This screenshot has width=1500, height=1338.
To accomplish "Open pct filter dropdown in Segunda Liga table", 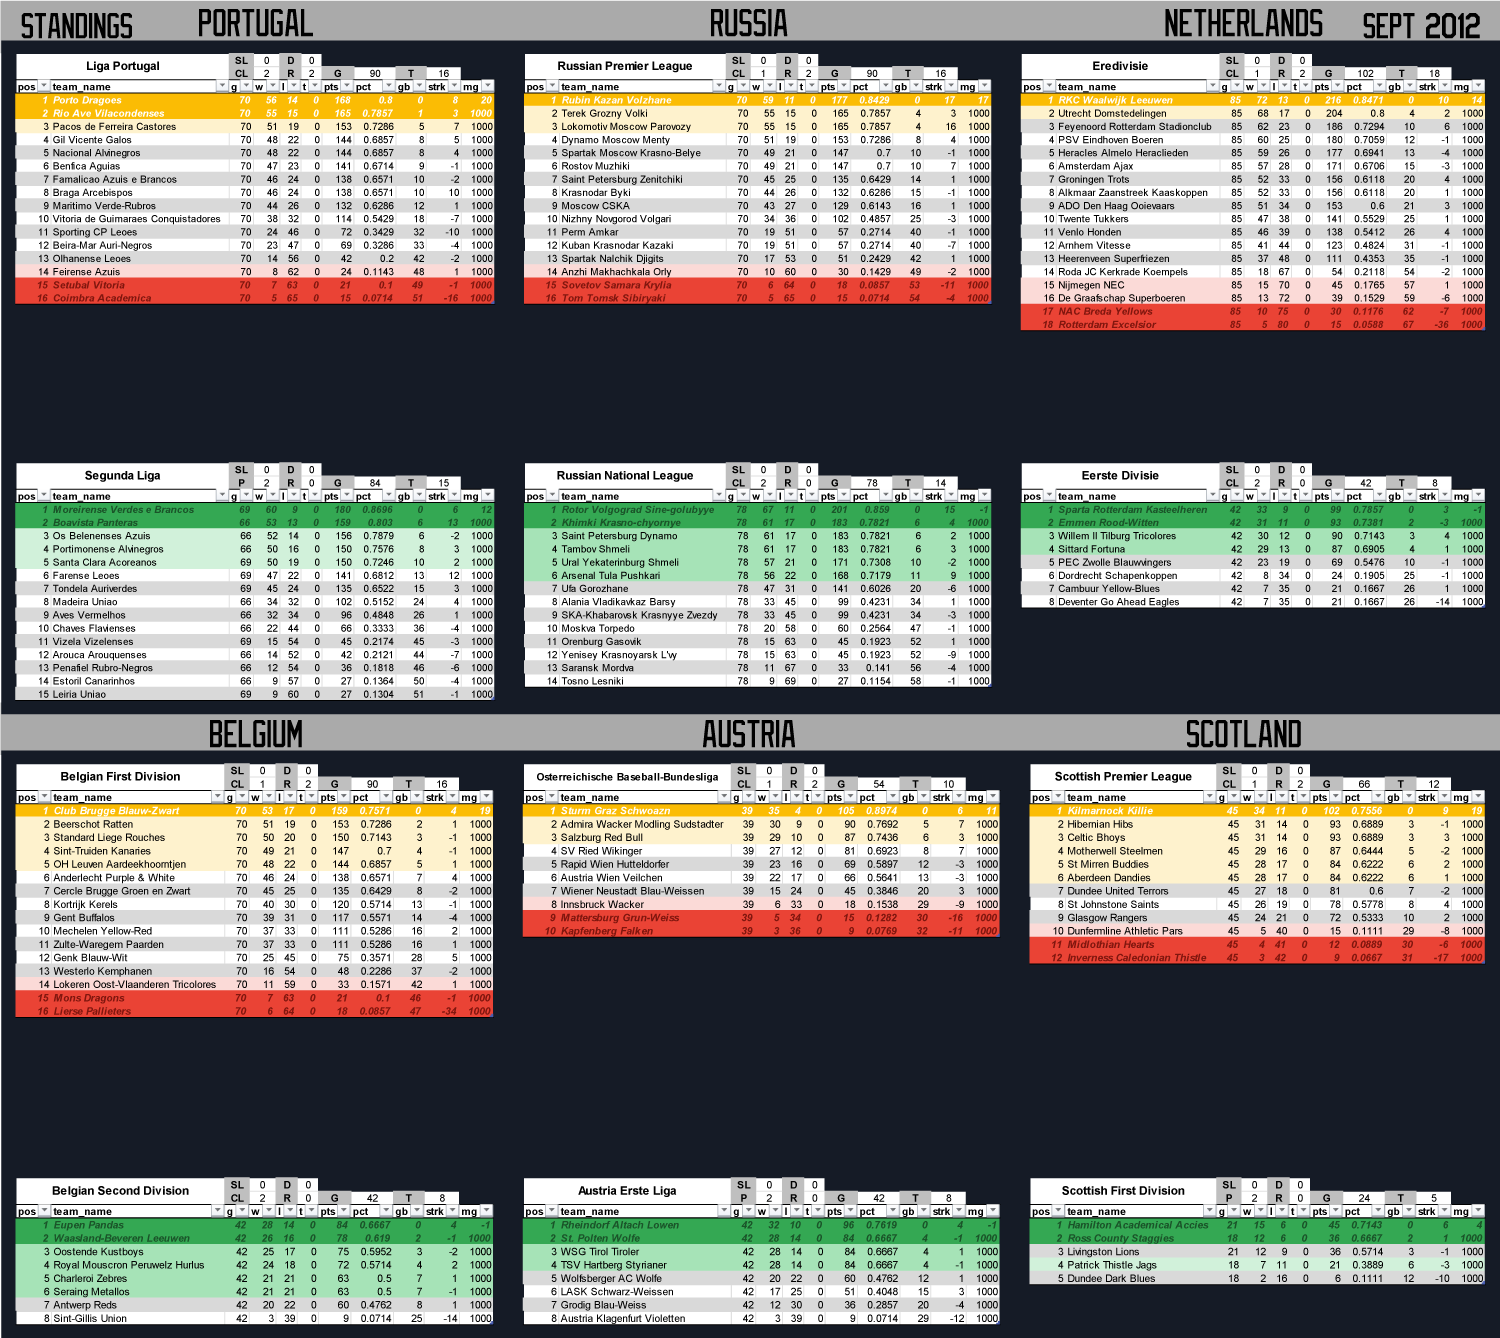I will pyautogui.click(x=388, y=496).
